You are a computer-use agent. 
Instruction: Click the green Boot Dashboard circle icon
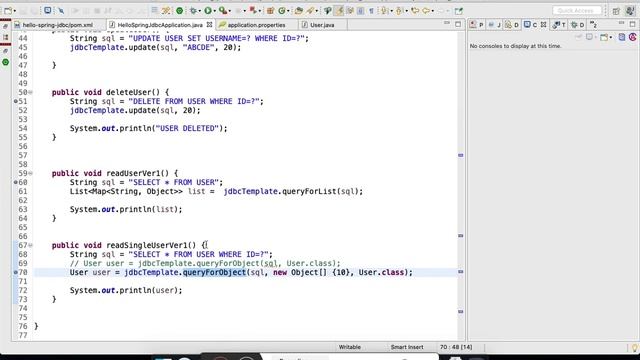click(x=180, y=11)
